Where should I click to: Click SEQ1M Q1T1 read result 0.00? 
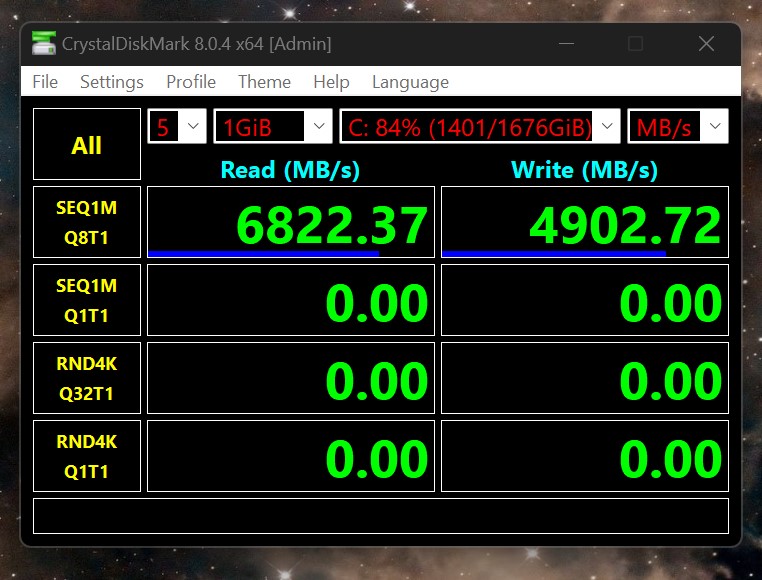pos(291,300)
